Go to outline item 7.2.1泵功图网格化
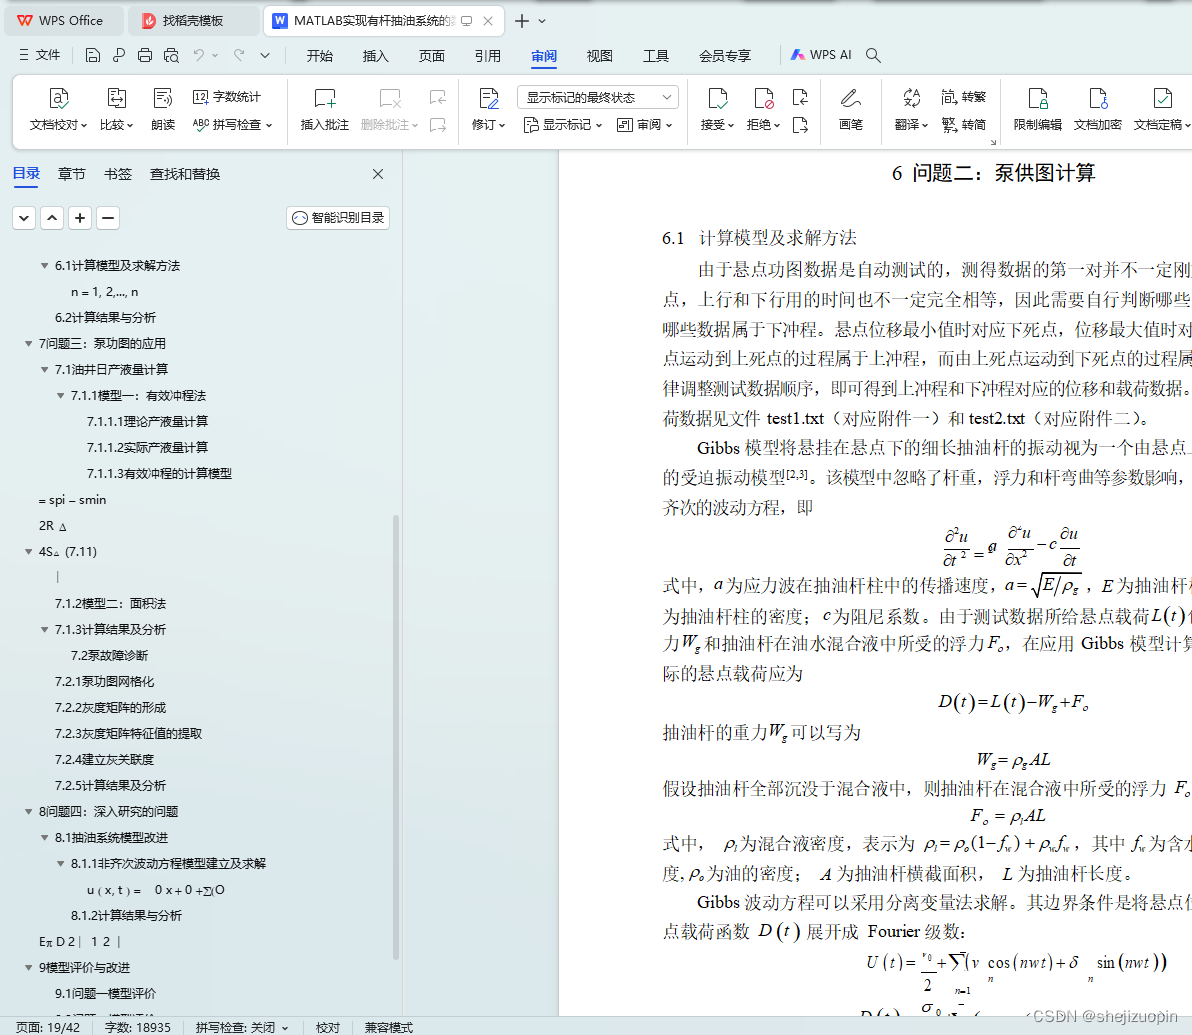1192x1035 pixels. pyautogui.click(x=104, y=681)
